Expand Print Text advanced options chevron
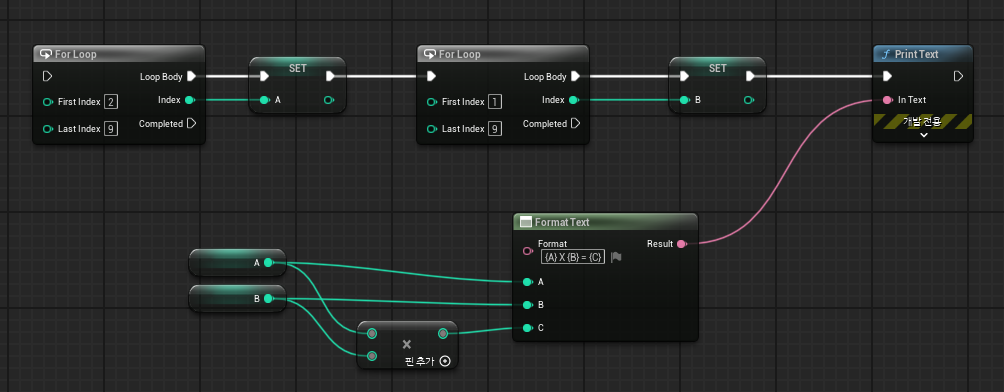Screen dimensions: 1004x392 [923, 135]
